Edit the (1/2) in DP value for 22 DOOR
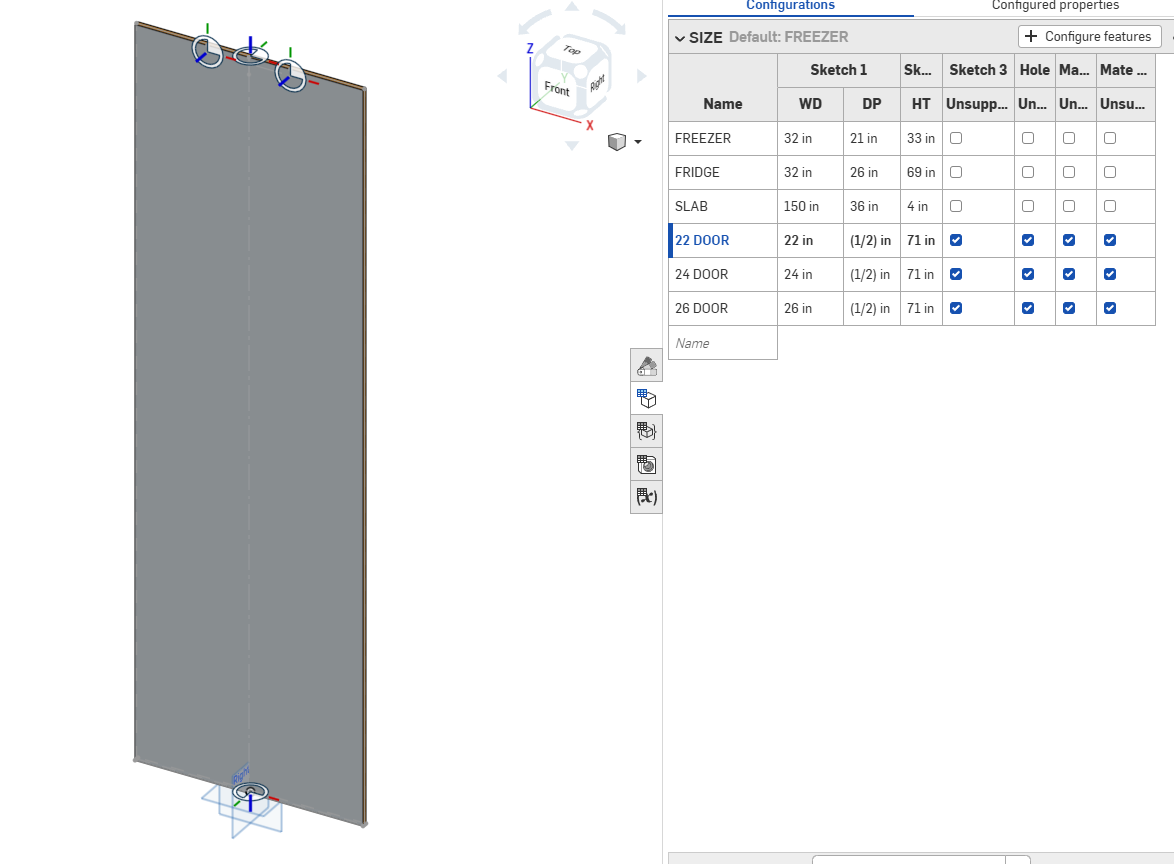Viewport: 1174px width, 864px height. pos(872,240)
